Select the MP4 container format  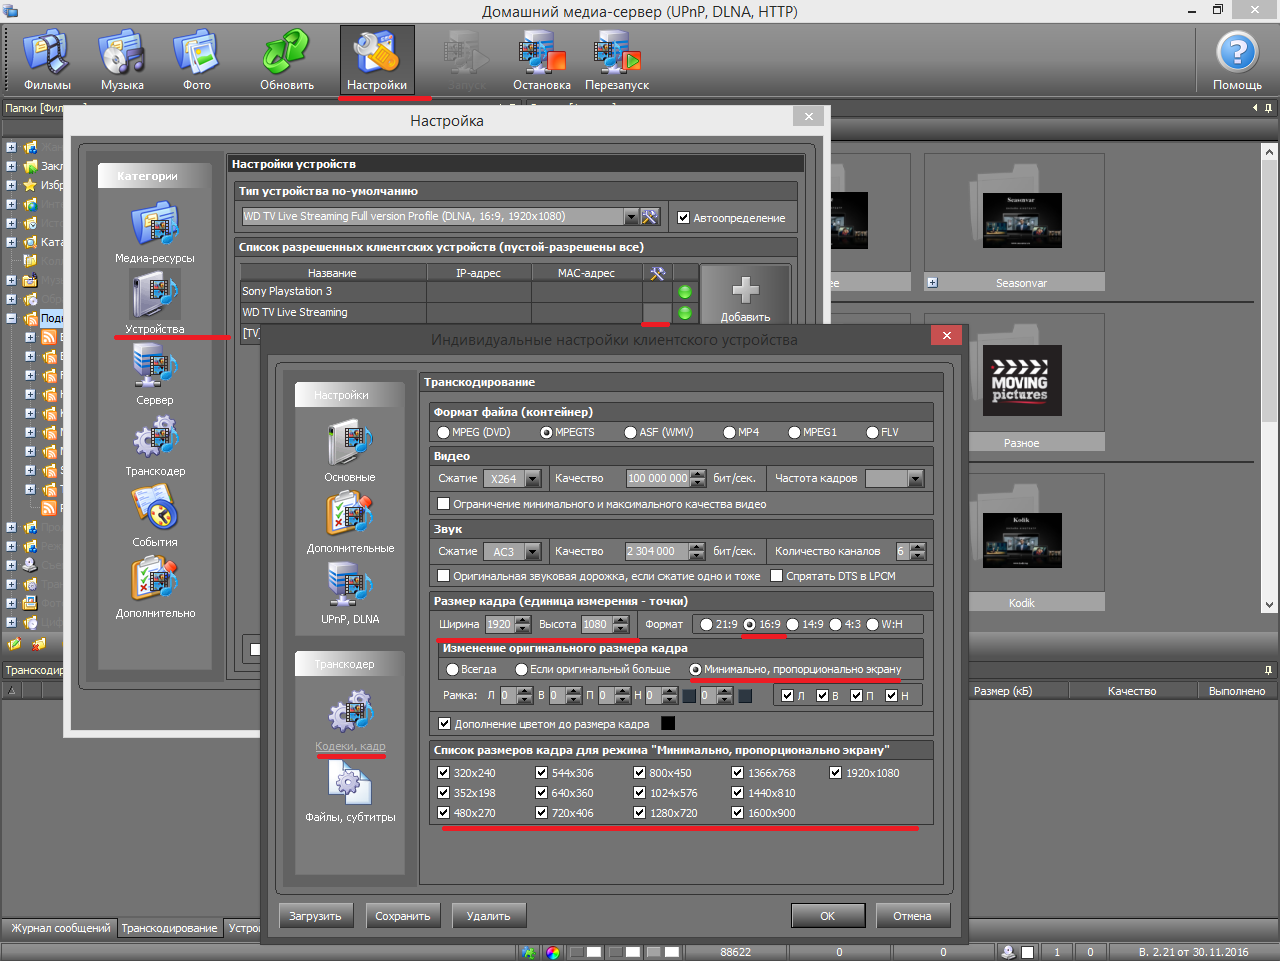(730, 433)
